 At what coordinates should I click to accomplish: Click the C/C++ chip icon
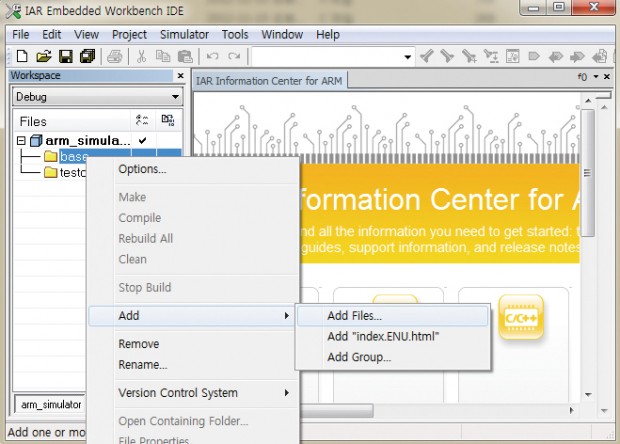tap(521, 317)
